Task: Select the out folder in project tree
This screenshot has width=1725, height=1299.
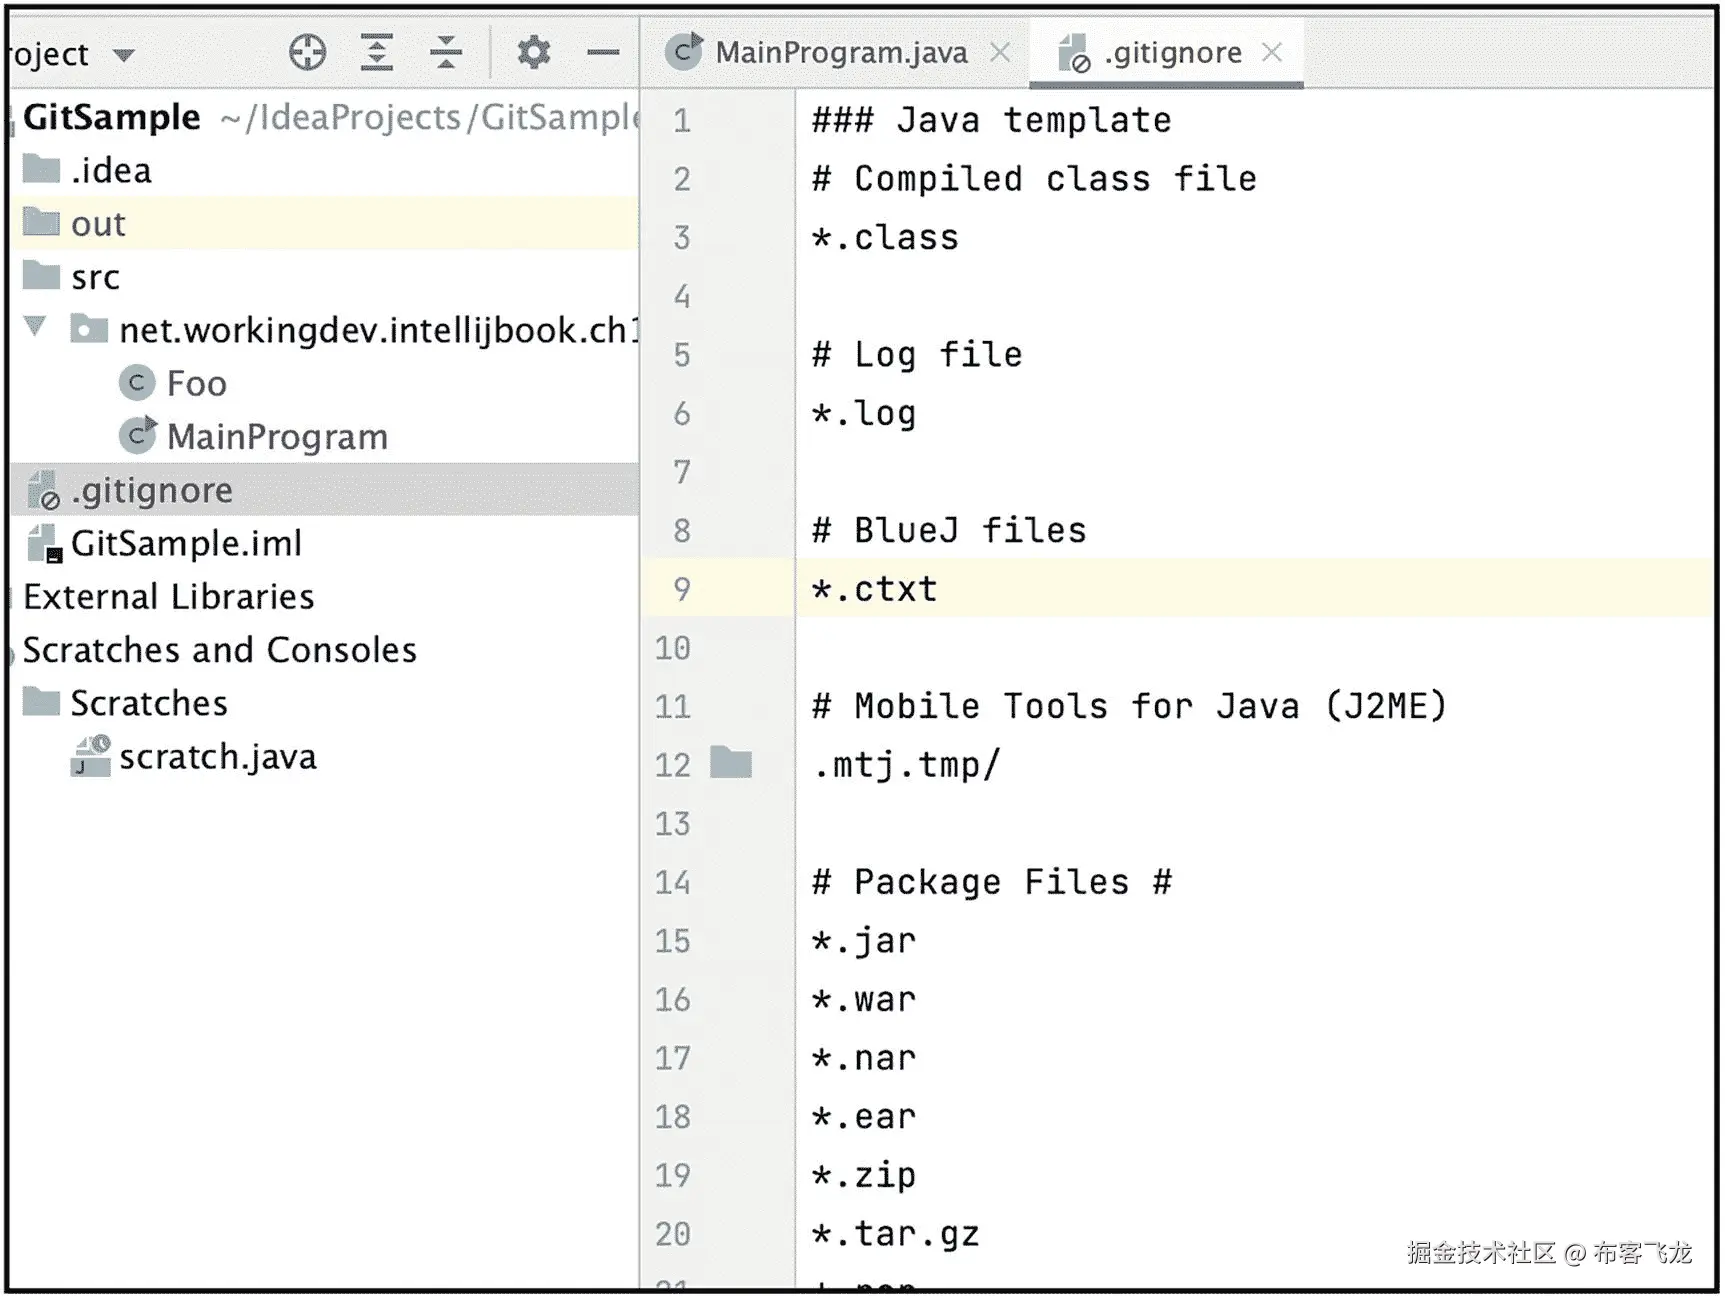Action: [98, 224]
